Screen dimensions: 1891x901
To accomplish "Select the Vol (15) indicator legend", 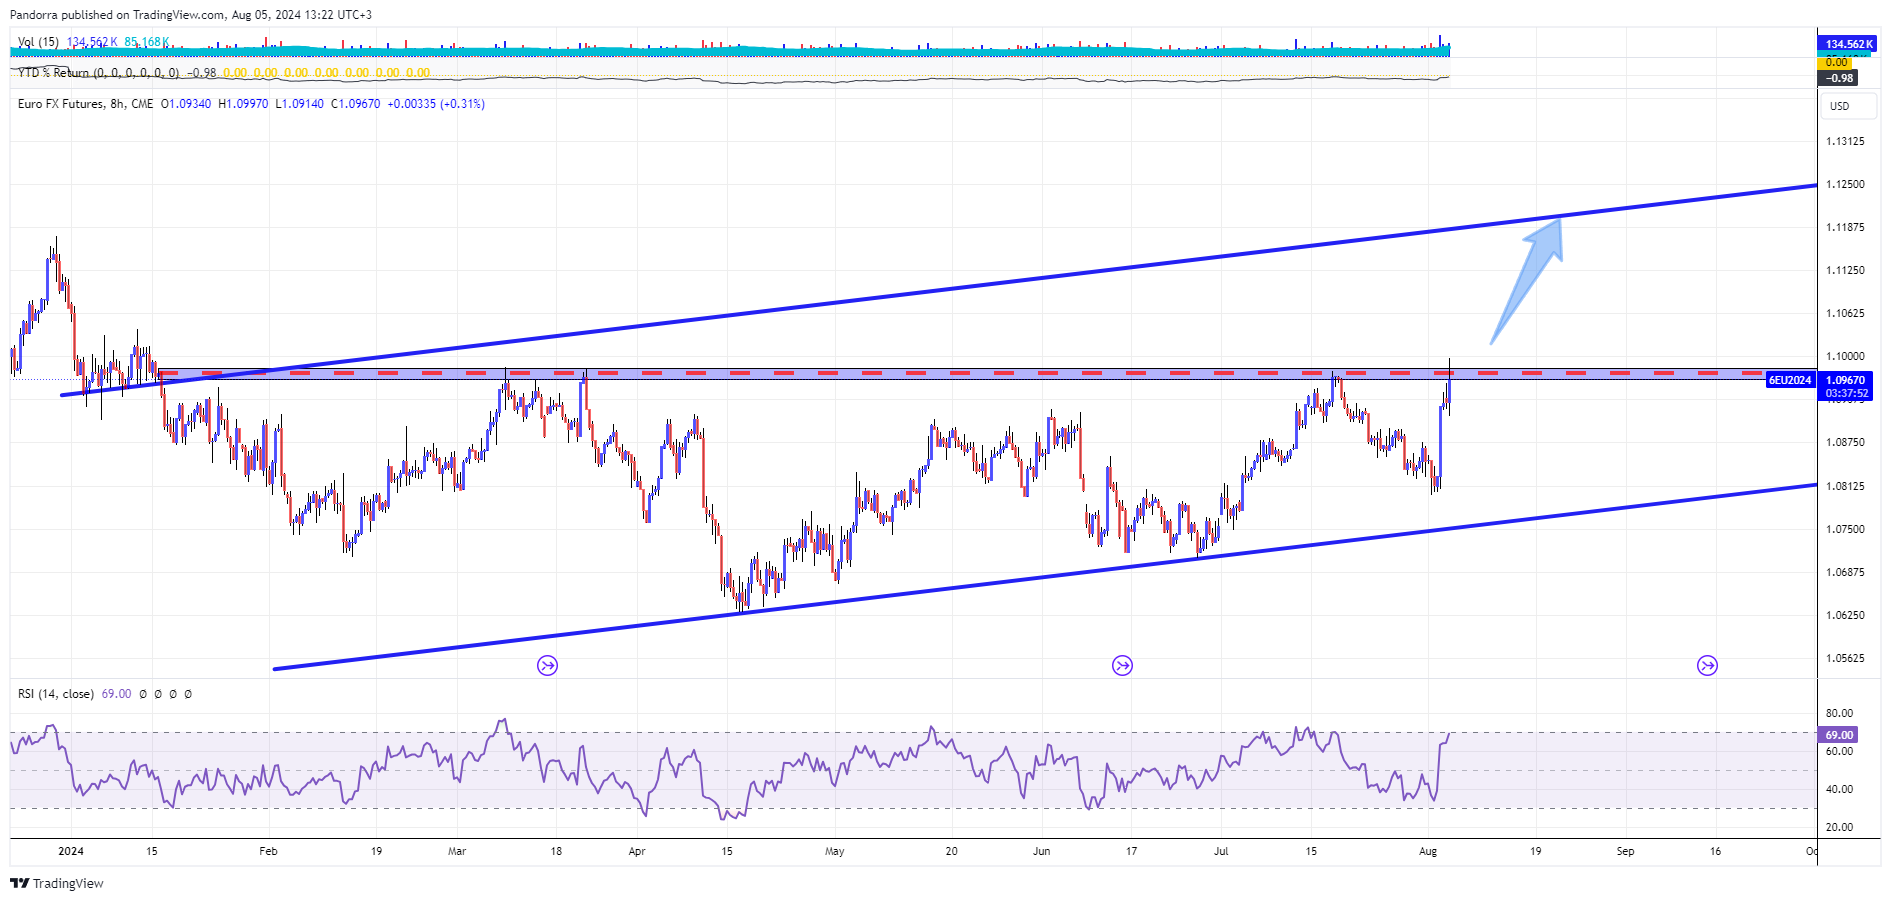I will click(38, 42).
